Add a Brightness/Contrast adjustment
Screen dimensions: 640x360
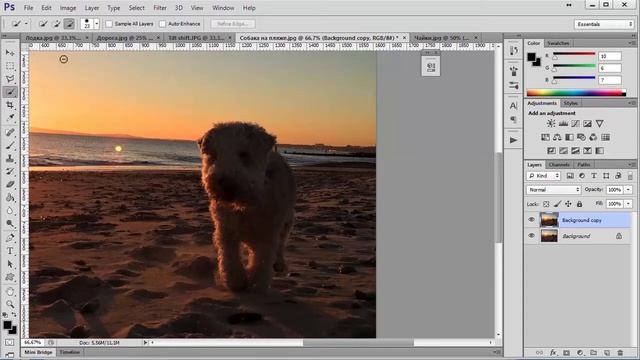[x=551, y=124]
